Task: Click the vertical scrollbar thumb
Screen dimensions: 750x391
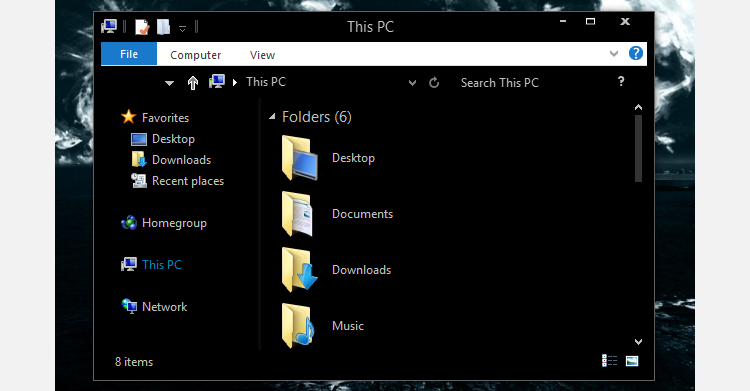Action: pos(638,148)
